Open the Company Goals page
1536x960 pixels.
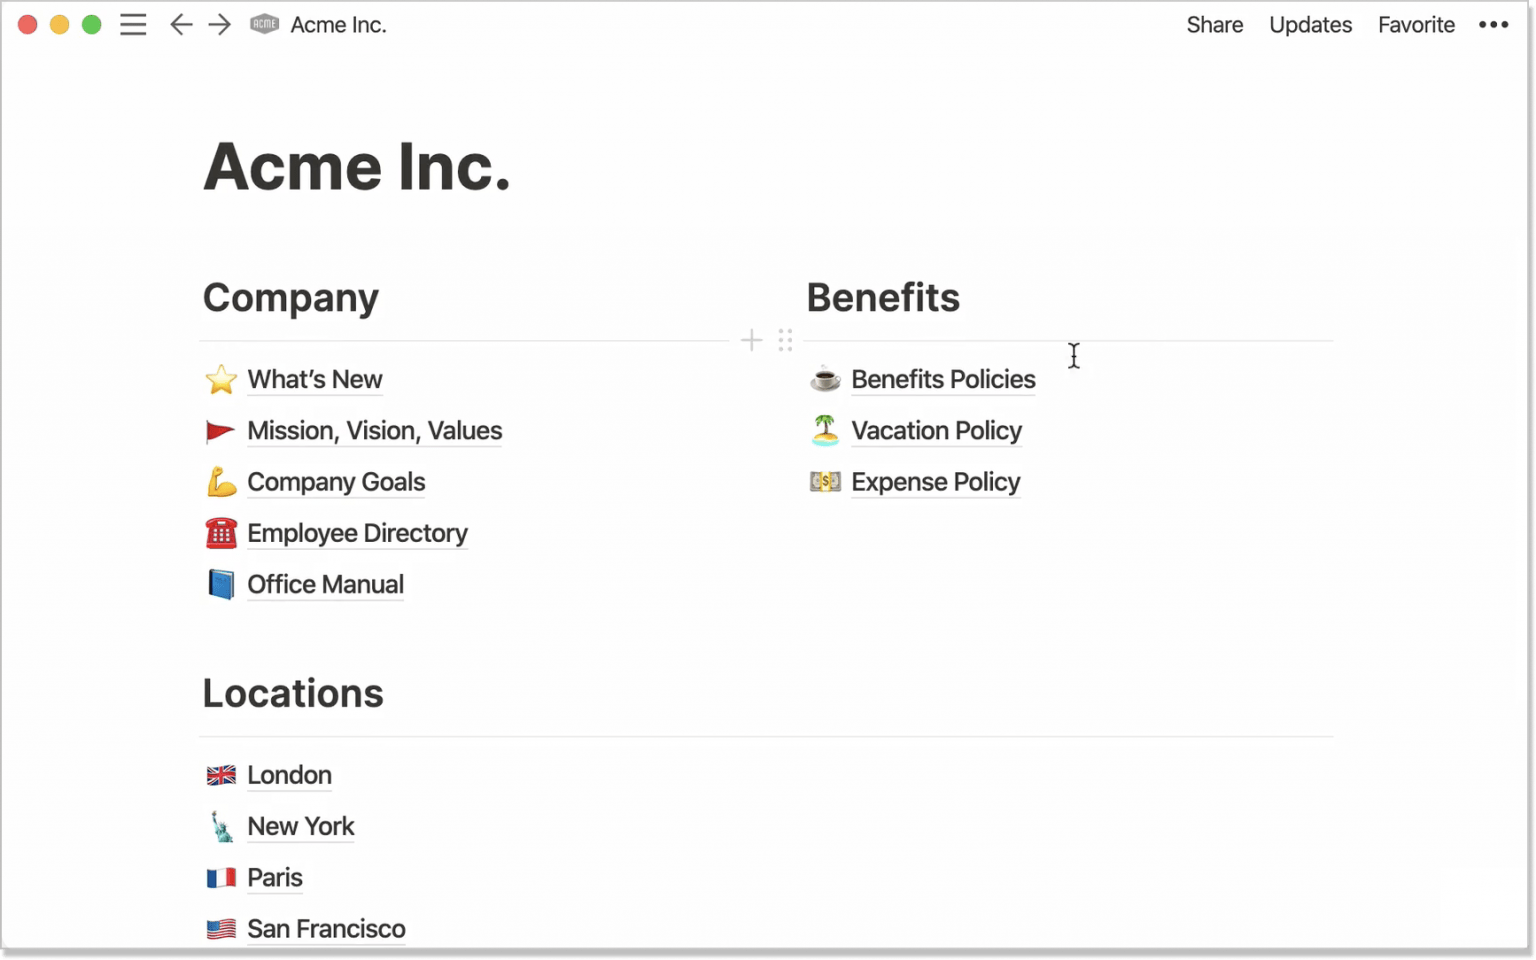coord(336,482)
